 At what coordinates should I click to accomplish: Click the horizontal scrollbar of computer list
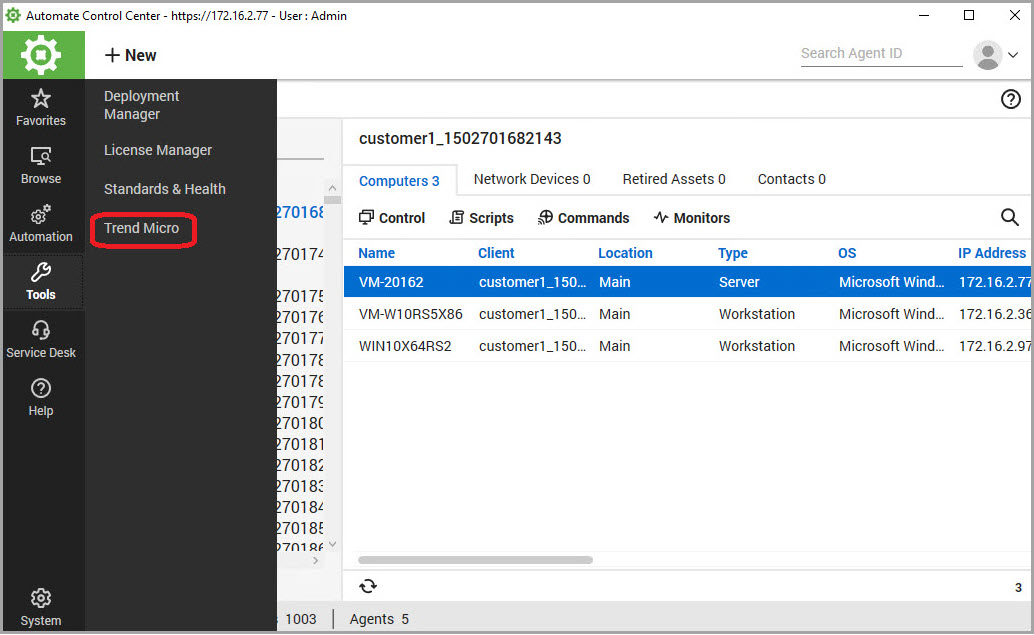tap(475, 560)
